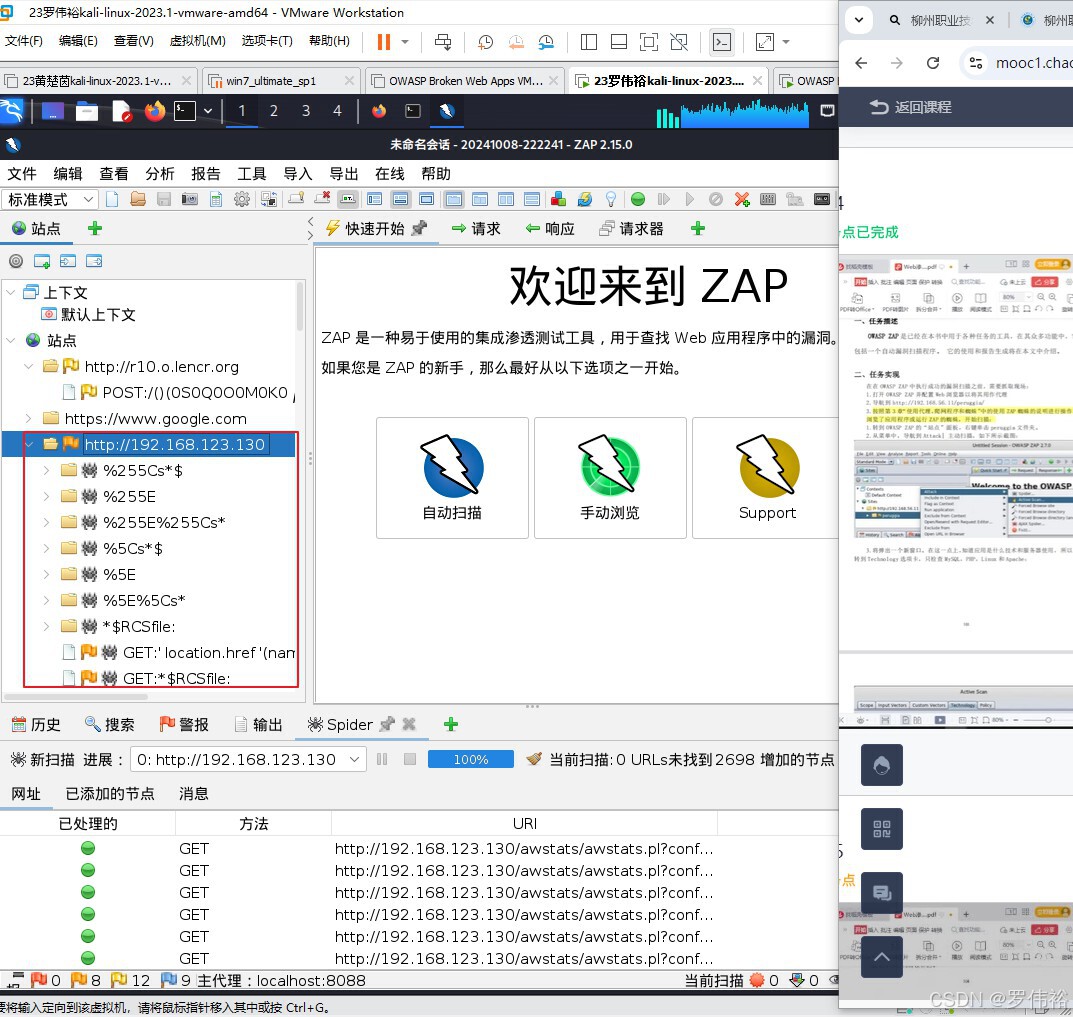The height and width of the screenshot is (1017, 1073).
Task: Open ZAP Session Properties clipboard icon
Action: (x=216, y=199)
